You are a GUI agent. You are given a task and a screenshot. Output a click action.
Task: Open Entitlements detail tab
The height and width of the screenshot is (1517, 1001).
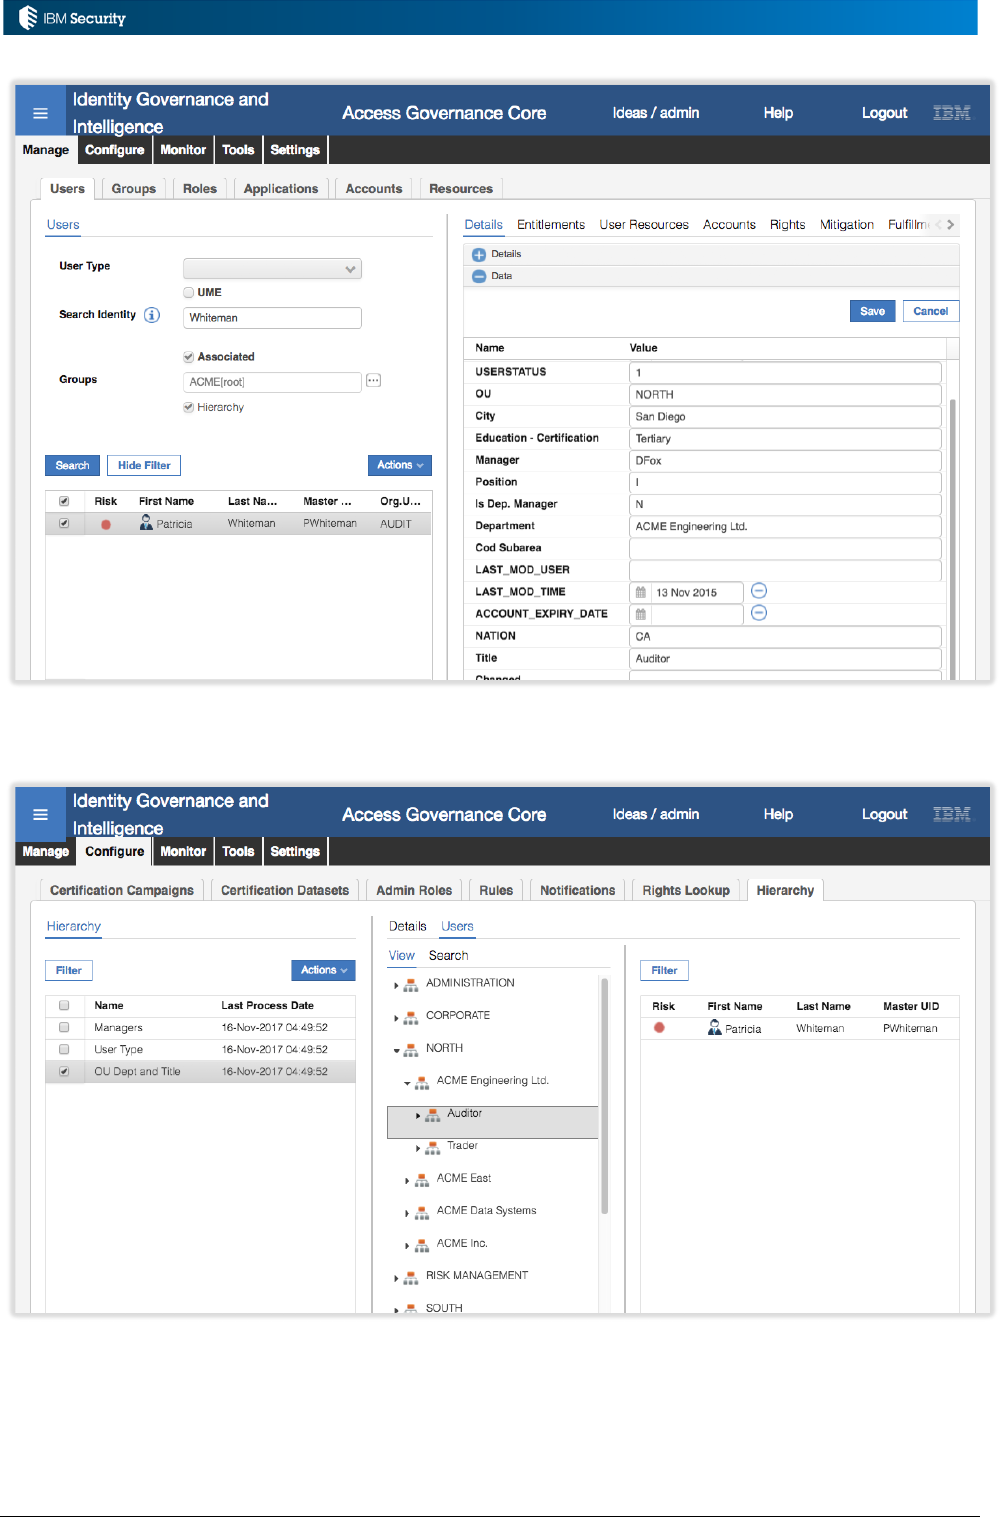(551, 225)
